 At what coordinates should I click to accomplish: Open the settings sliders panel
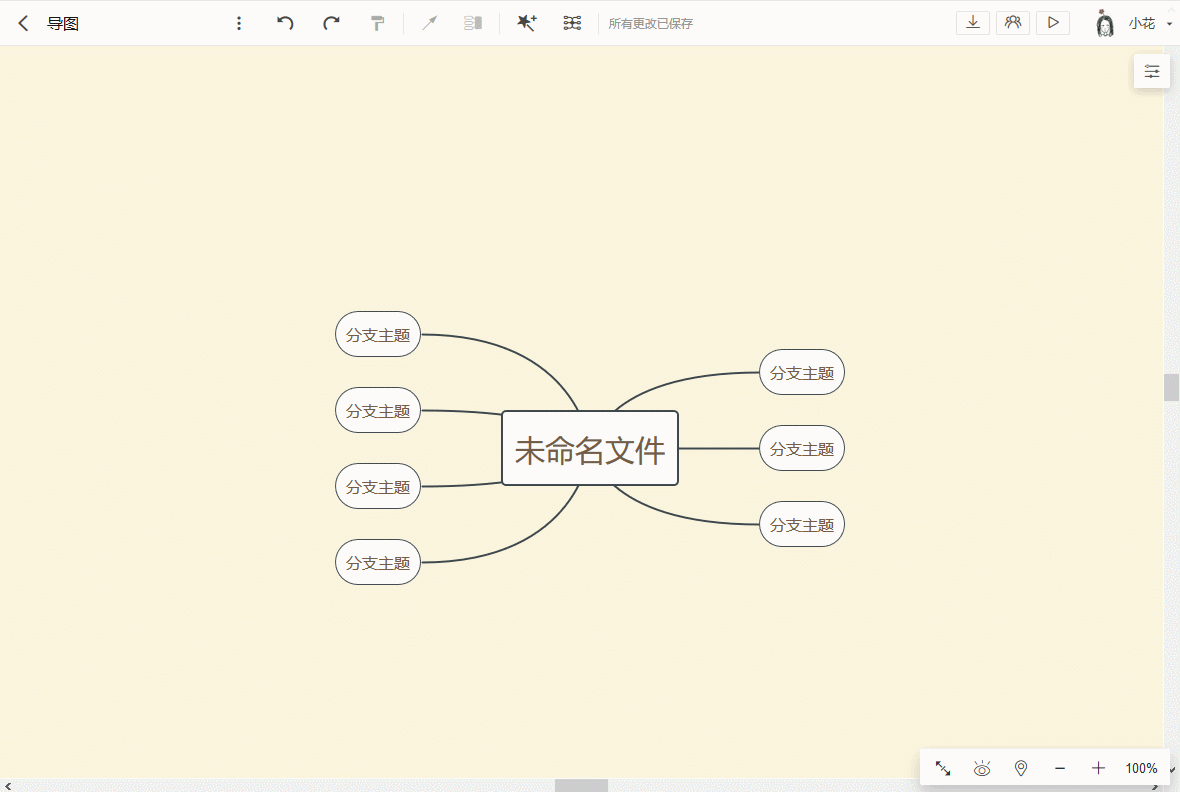1151,72
